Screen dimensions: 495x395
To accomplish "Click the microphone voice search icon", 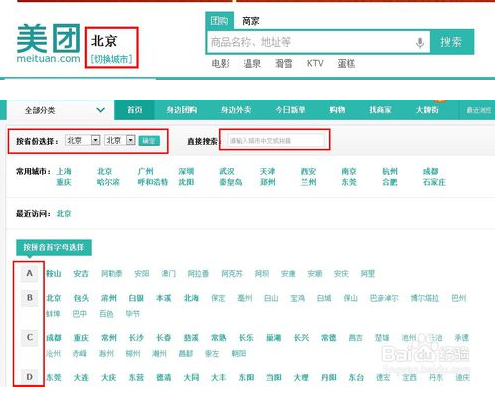I will (420, 43).
